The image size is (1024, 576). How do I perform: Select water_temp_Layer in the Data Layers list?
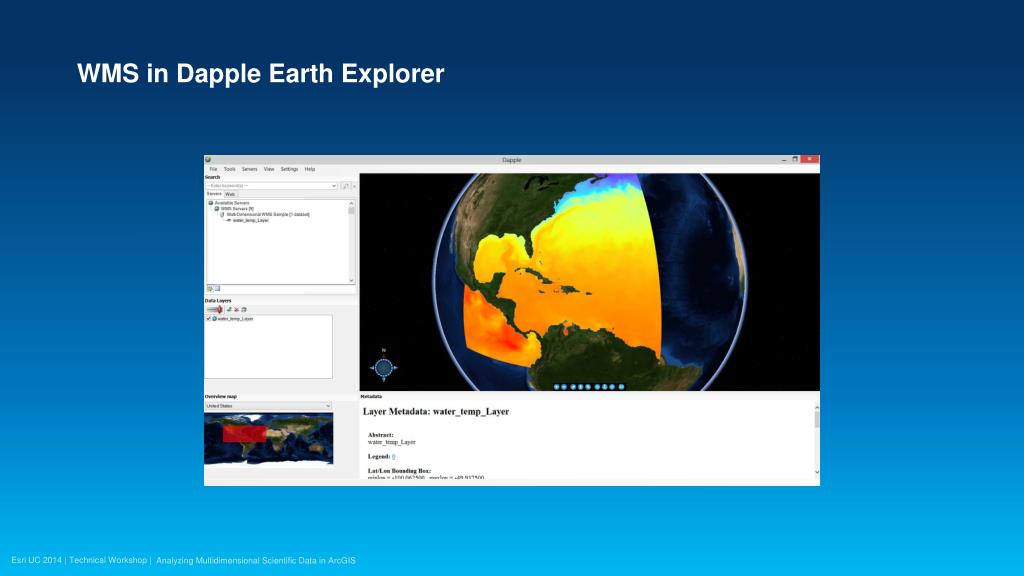[x=235, y=319]
